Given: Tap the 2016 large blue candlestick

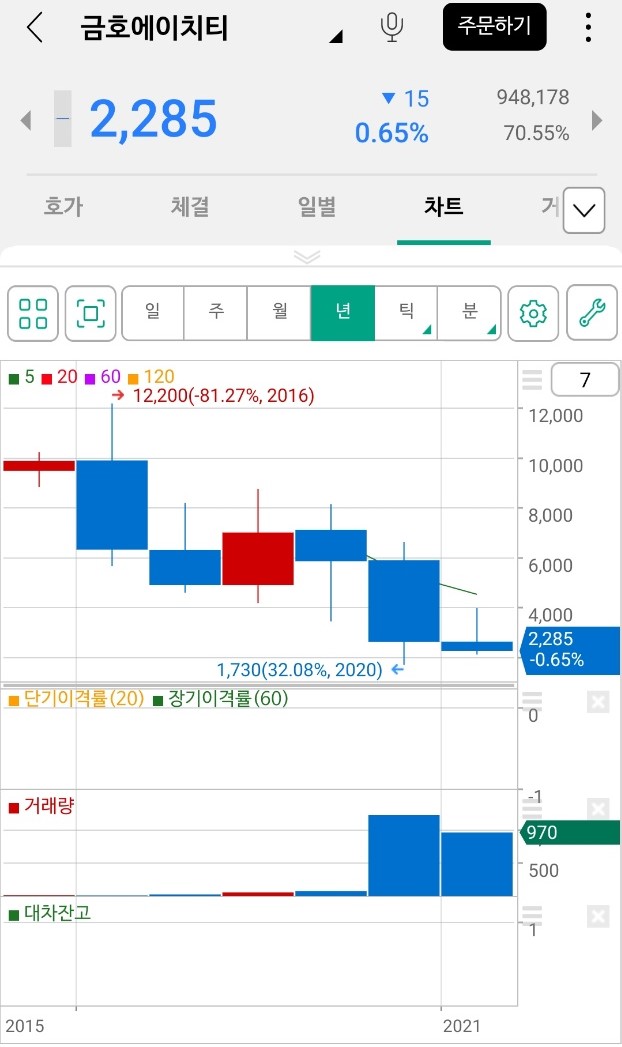Looking at the screenshot, I should click(x=112, y=505).
